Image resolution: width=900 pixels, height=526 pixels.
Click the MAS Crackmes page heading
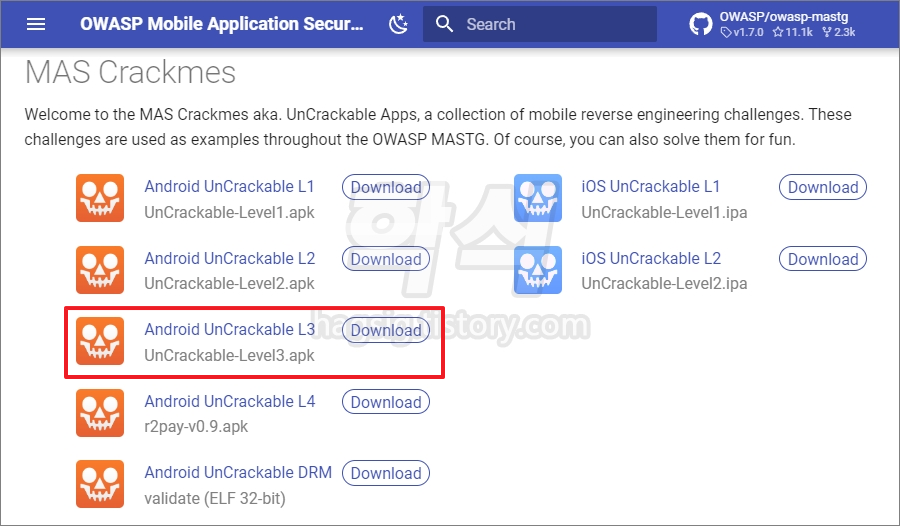click(130, 72)
